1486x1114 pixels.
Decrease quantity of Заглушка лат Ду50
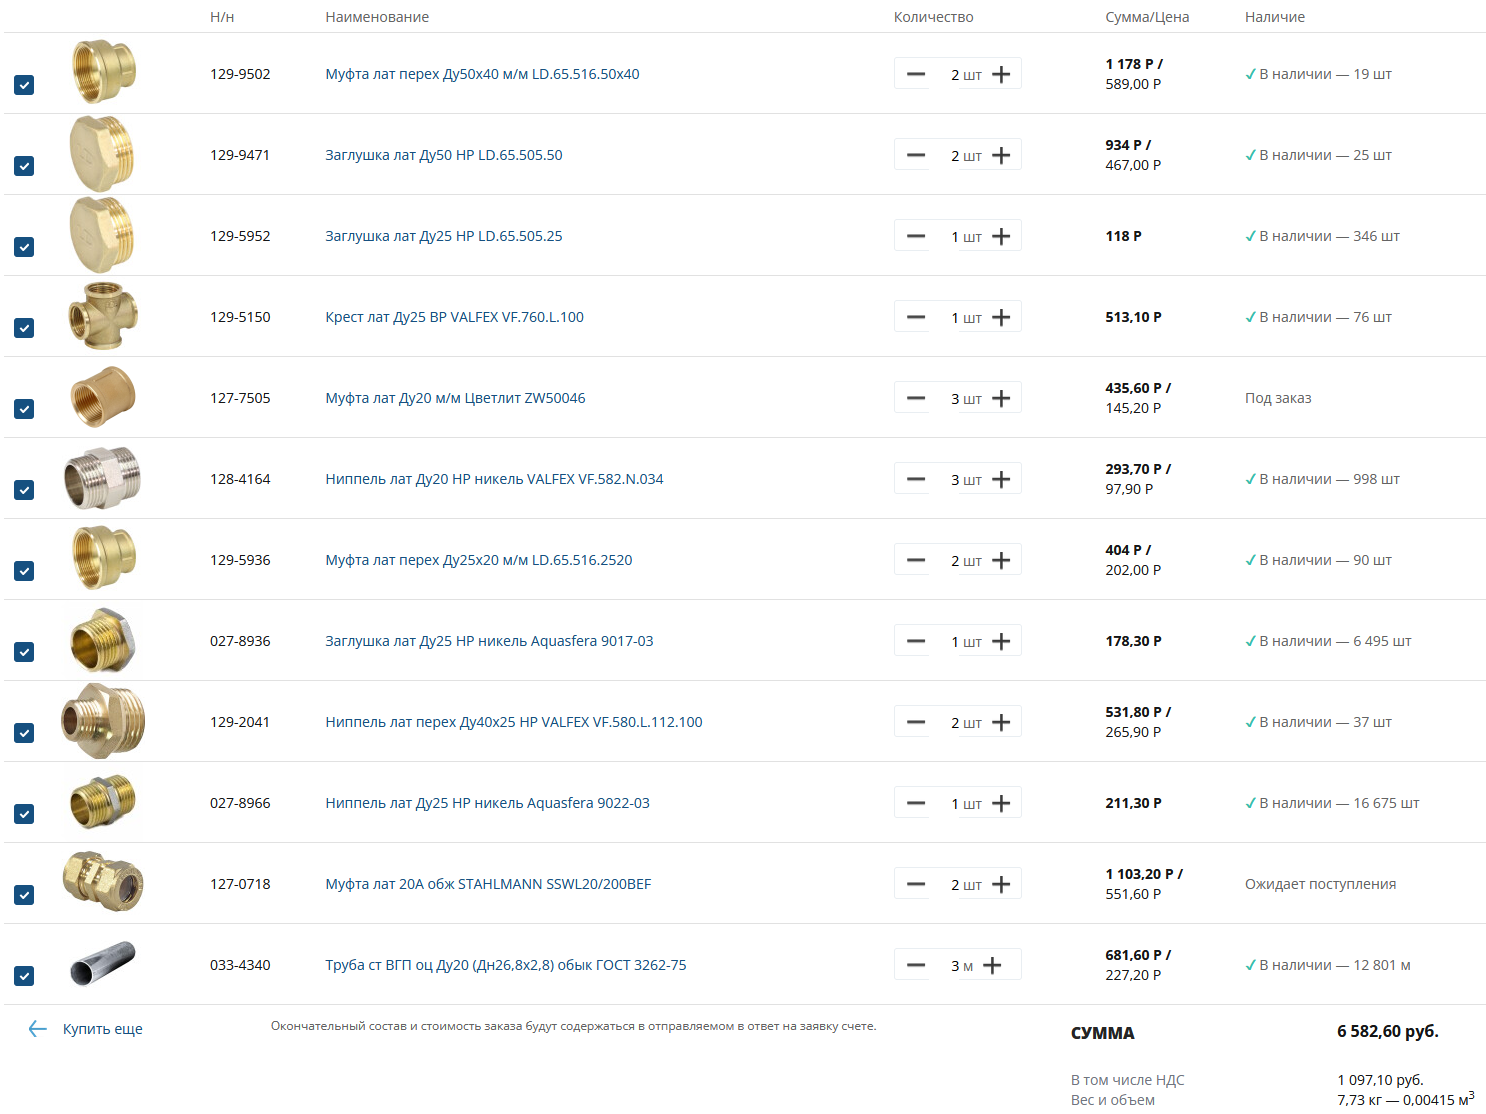pos(916,155)
